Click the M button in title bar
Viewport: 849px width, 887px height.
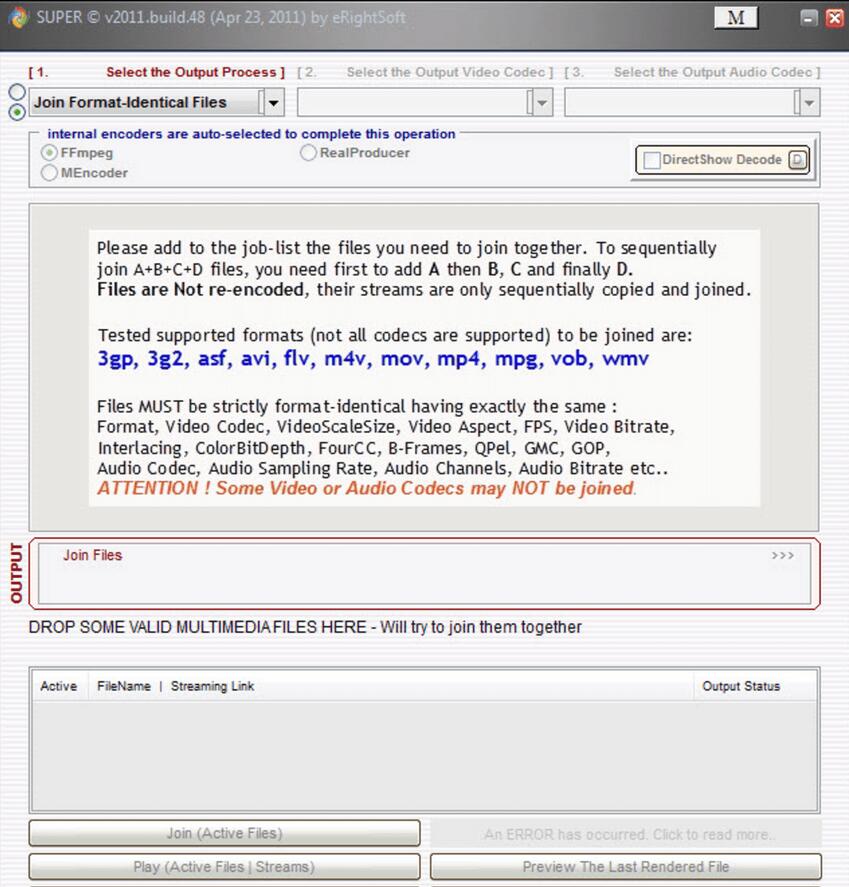(735, 17)
